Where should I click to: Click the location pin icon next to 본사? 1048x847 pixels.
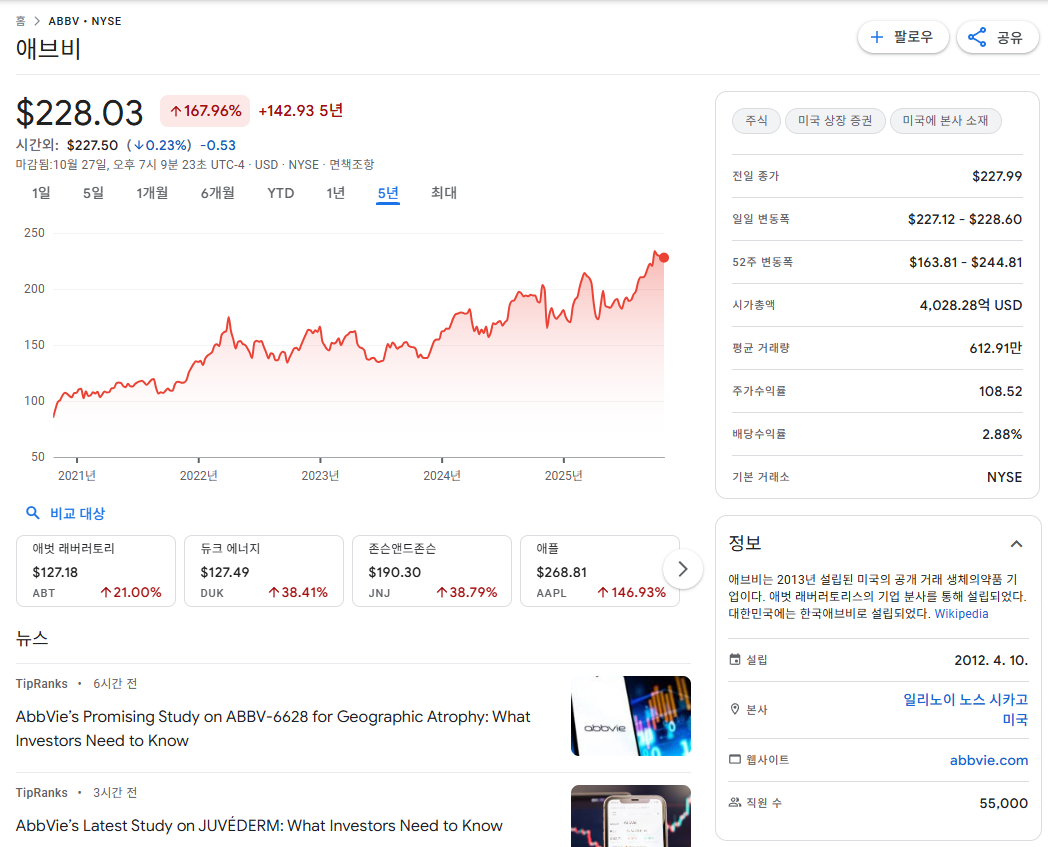pyautogui.click(x=735, y=709)
